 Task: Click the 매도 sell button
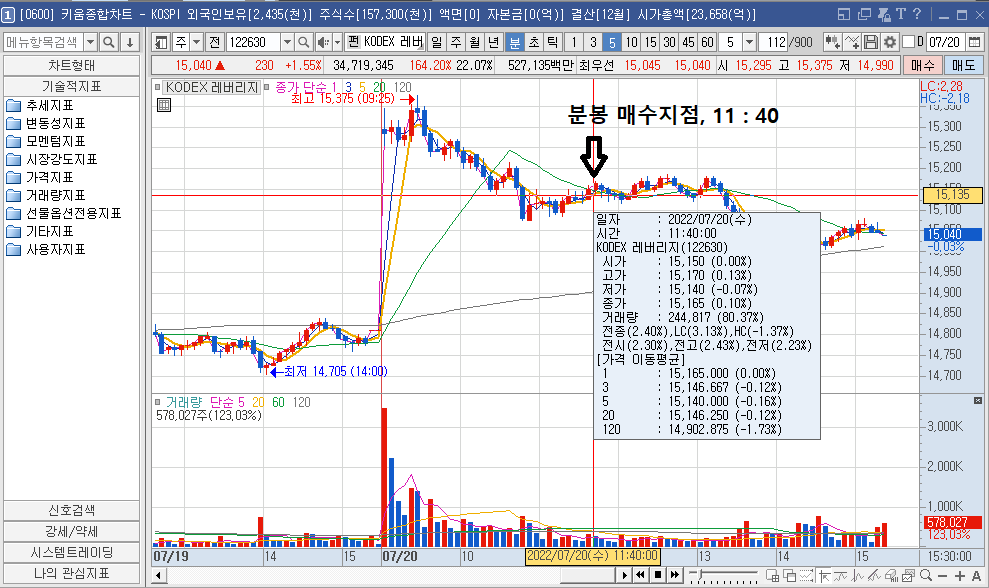(x=963, y=65)
